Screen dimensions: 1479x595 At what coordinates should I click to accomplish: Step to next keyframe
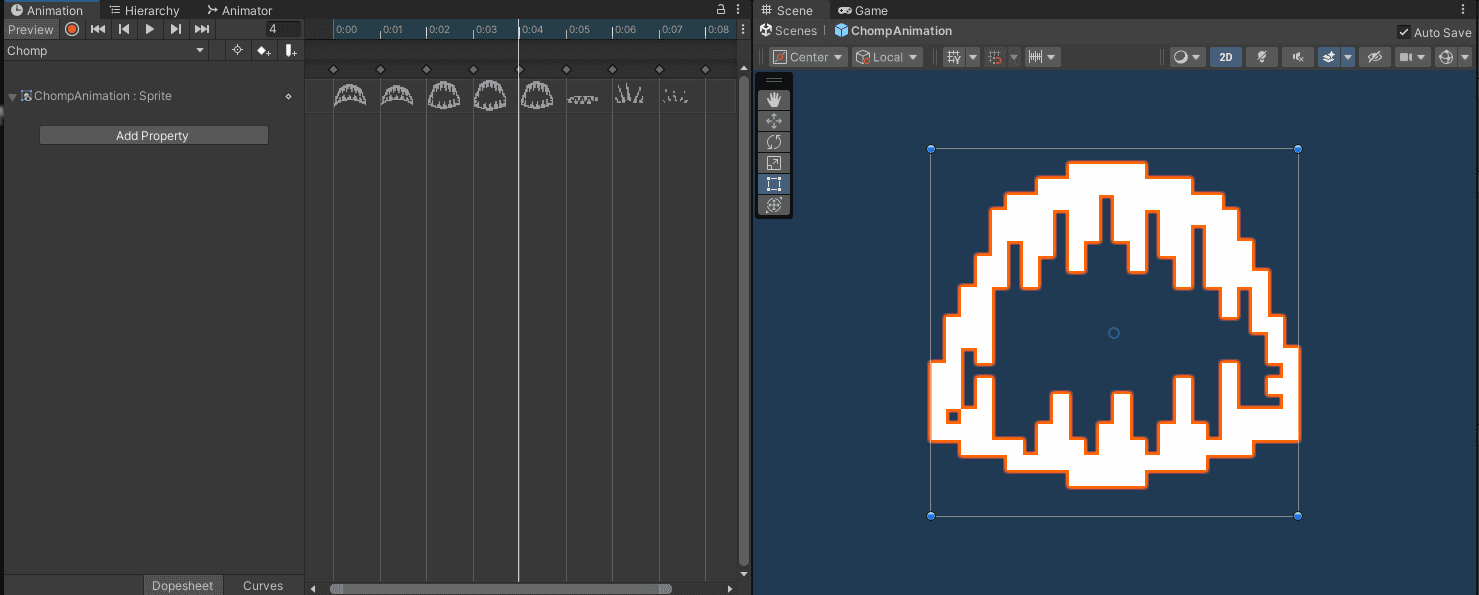[176, 29]
